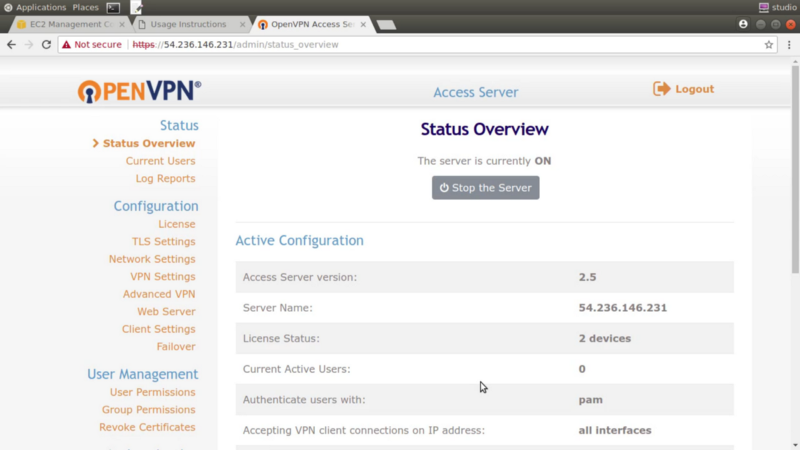Click the Access Server header text

[476, 92]
